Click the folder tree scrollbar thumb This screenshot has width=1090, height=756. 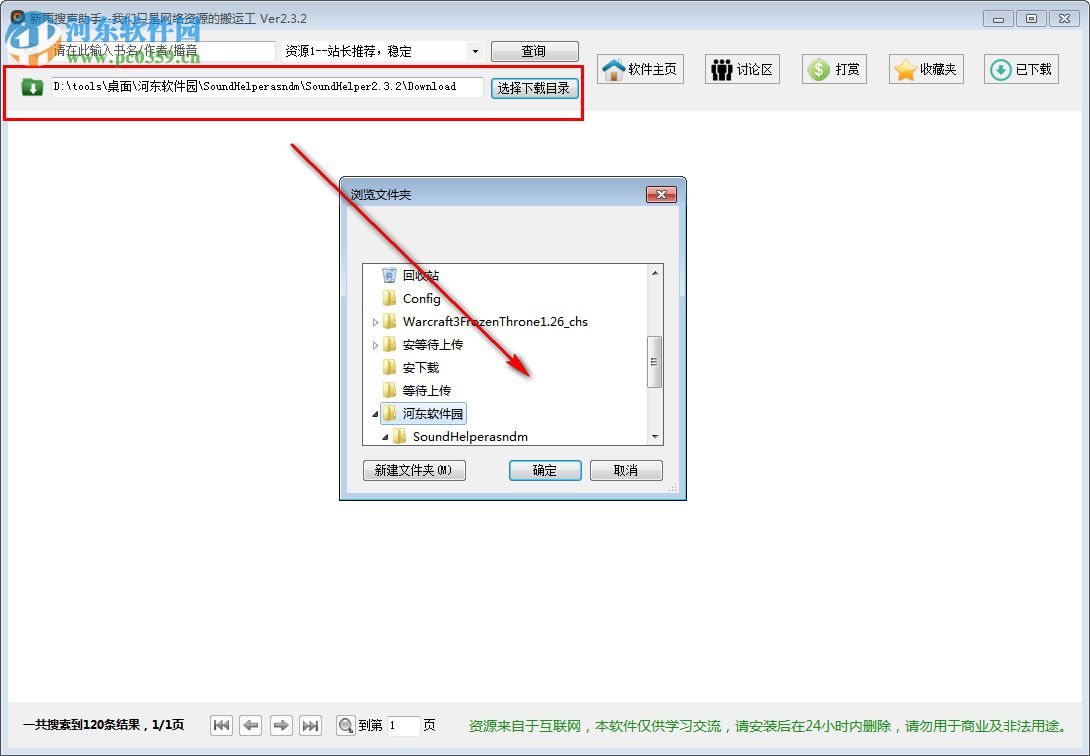tap(654, 362)
